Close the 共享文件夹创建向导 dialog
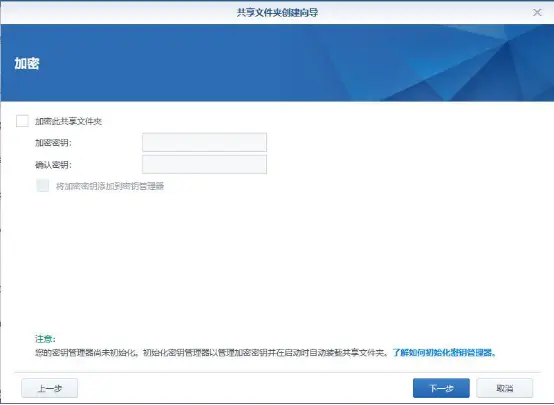Viewport: 554px width, 405px height. (537, 13)
